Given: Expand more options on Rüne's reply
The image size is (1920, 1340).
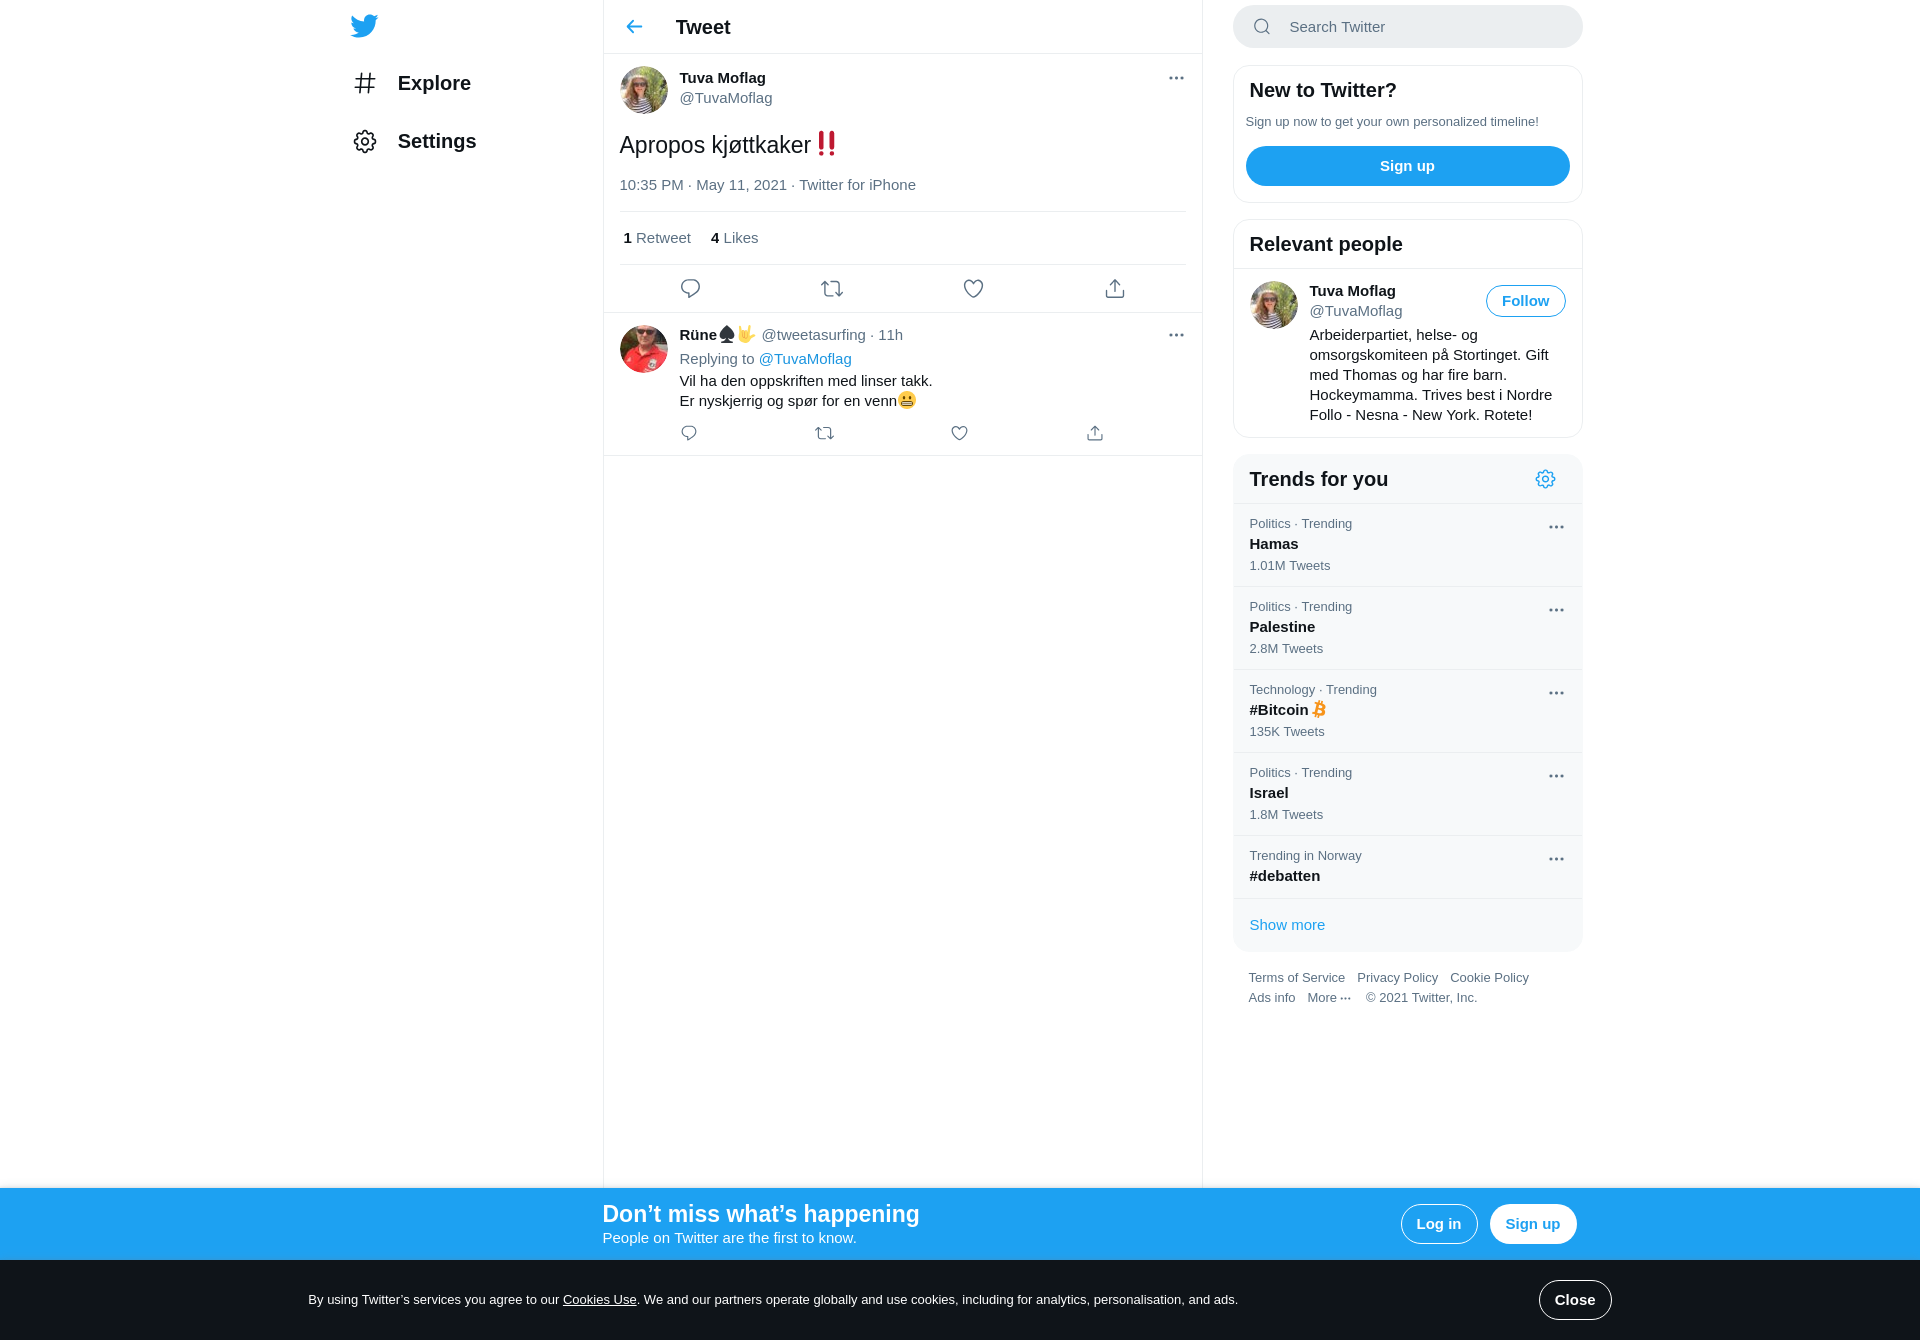Looking at the screenshot, I should click(1176, 335).
